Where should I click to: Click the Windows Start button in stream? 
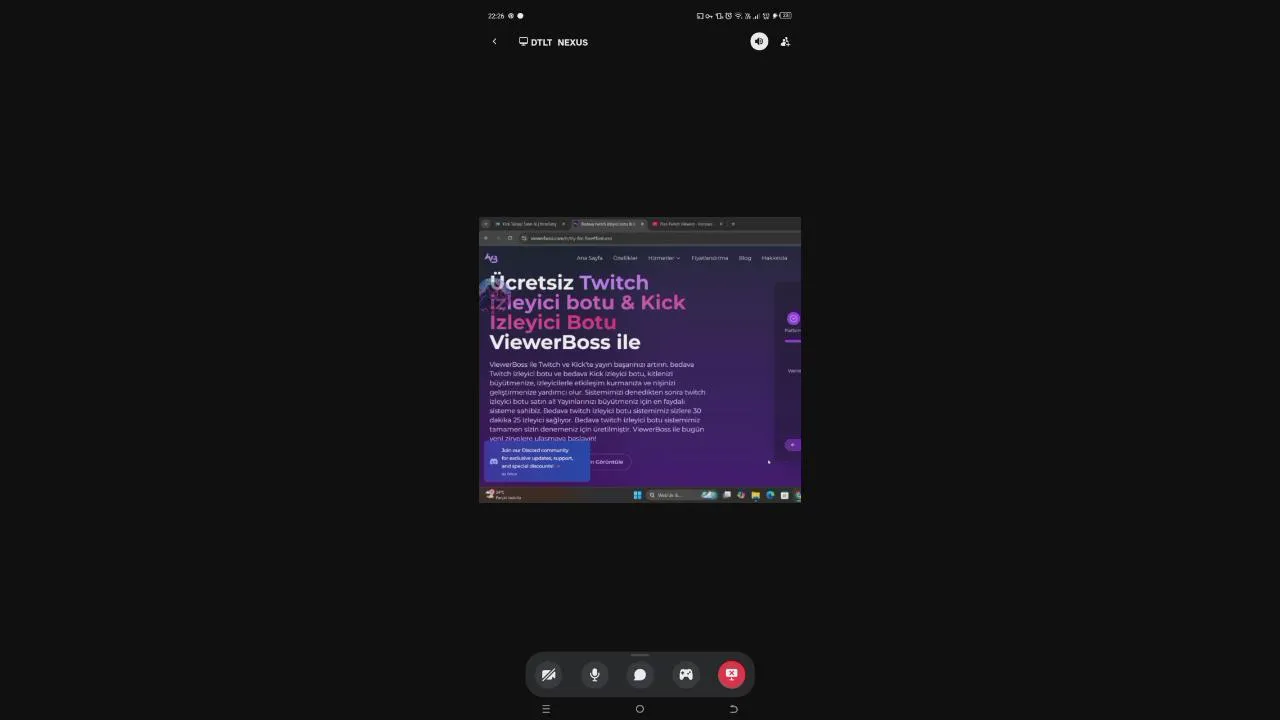point(637,495)
